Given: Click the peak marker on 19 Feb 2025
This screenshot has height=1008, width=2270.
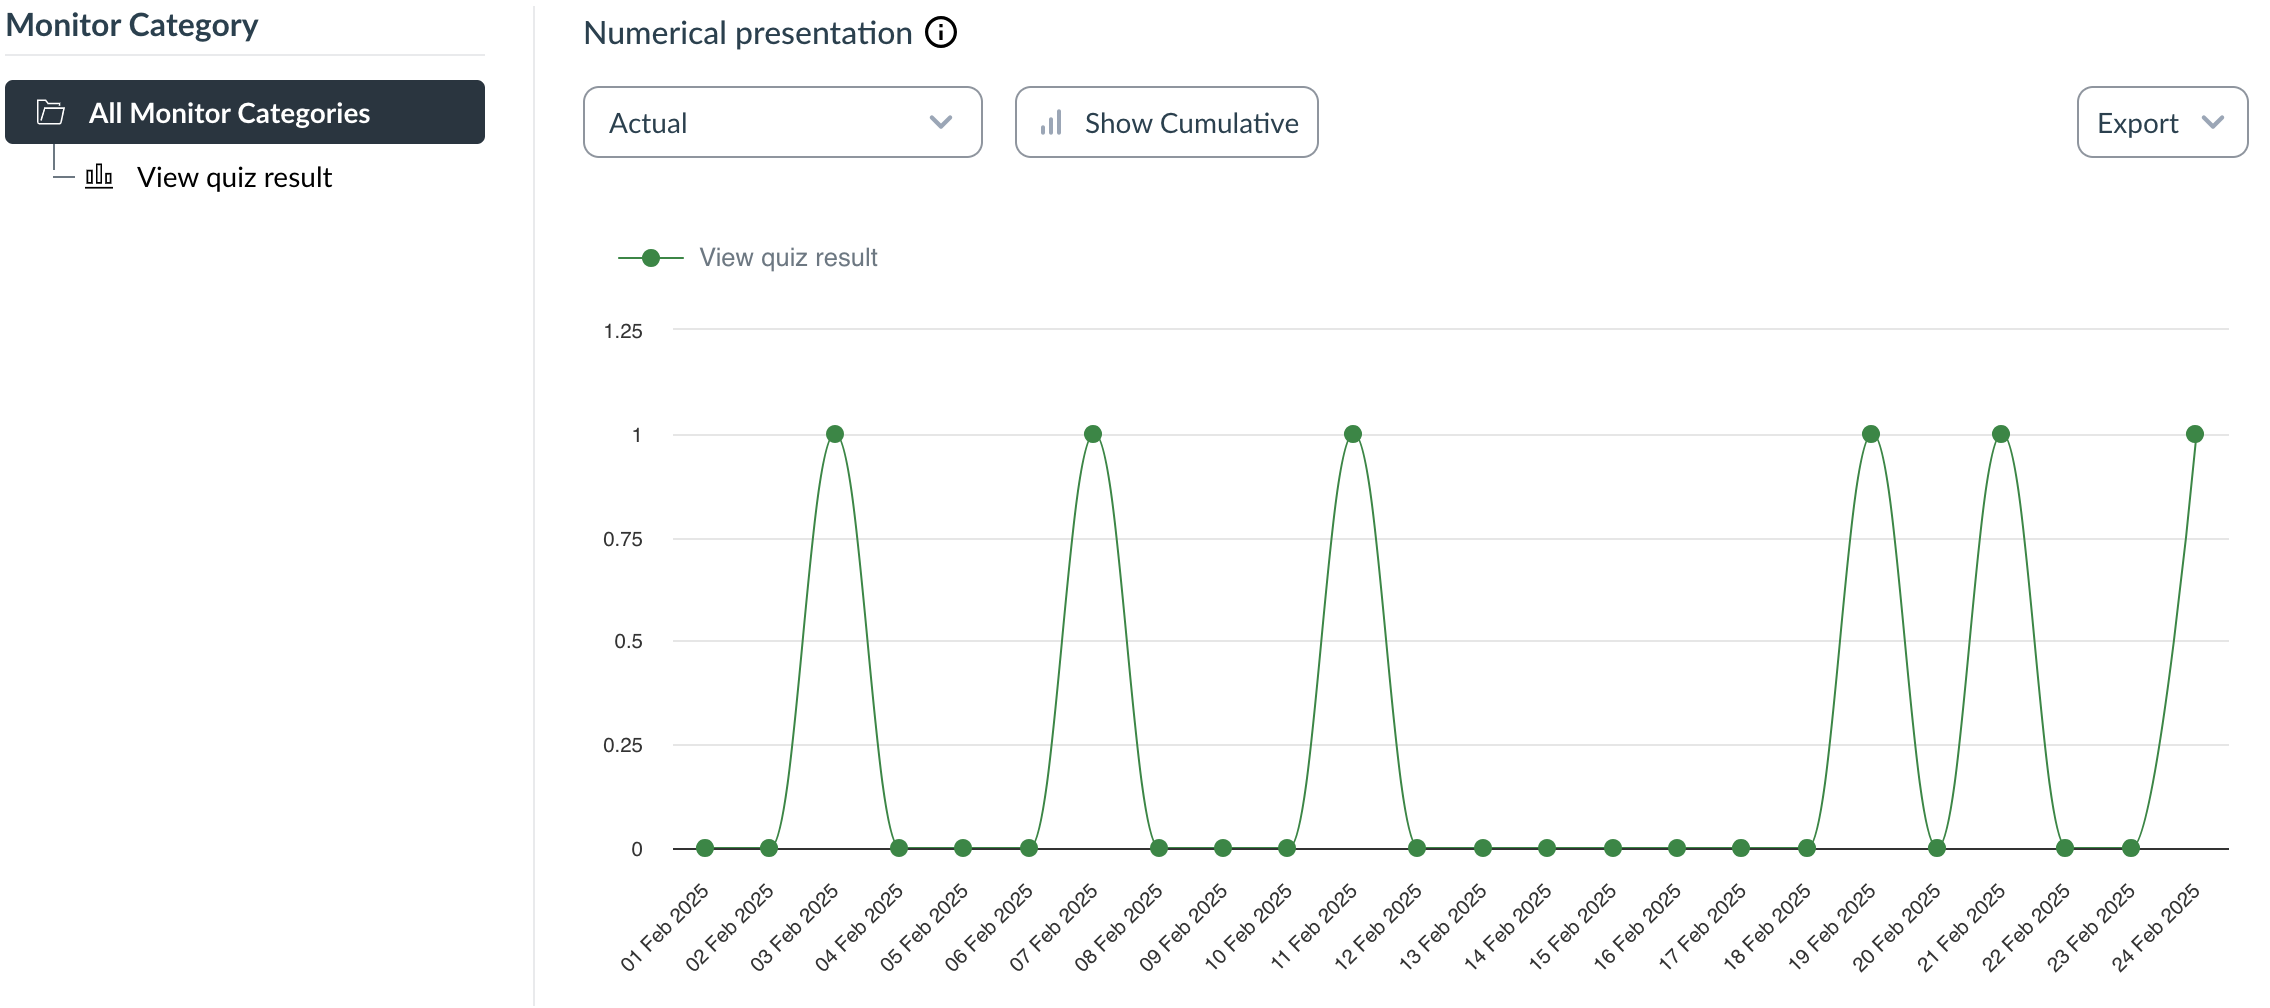Looking at the screenshot, I should pyautogui.click(x=1869, y=433).
